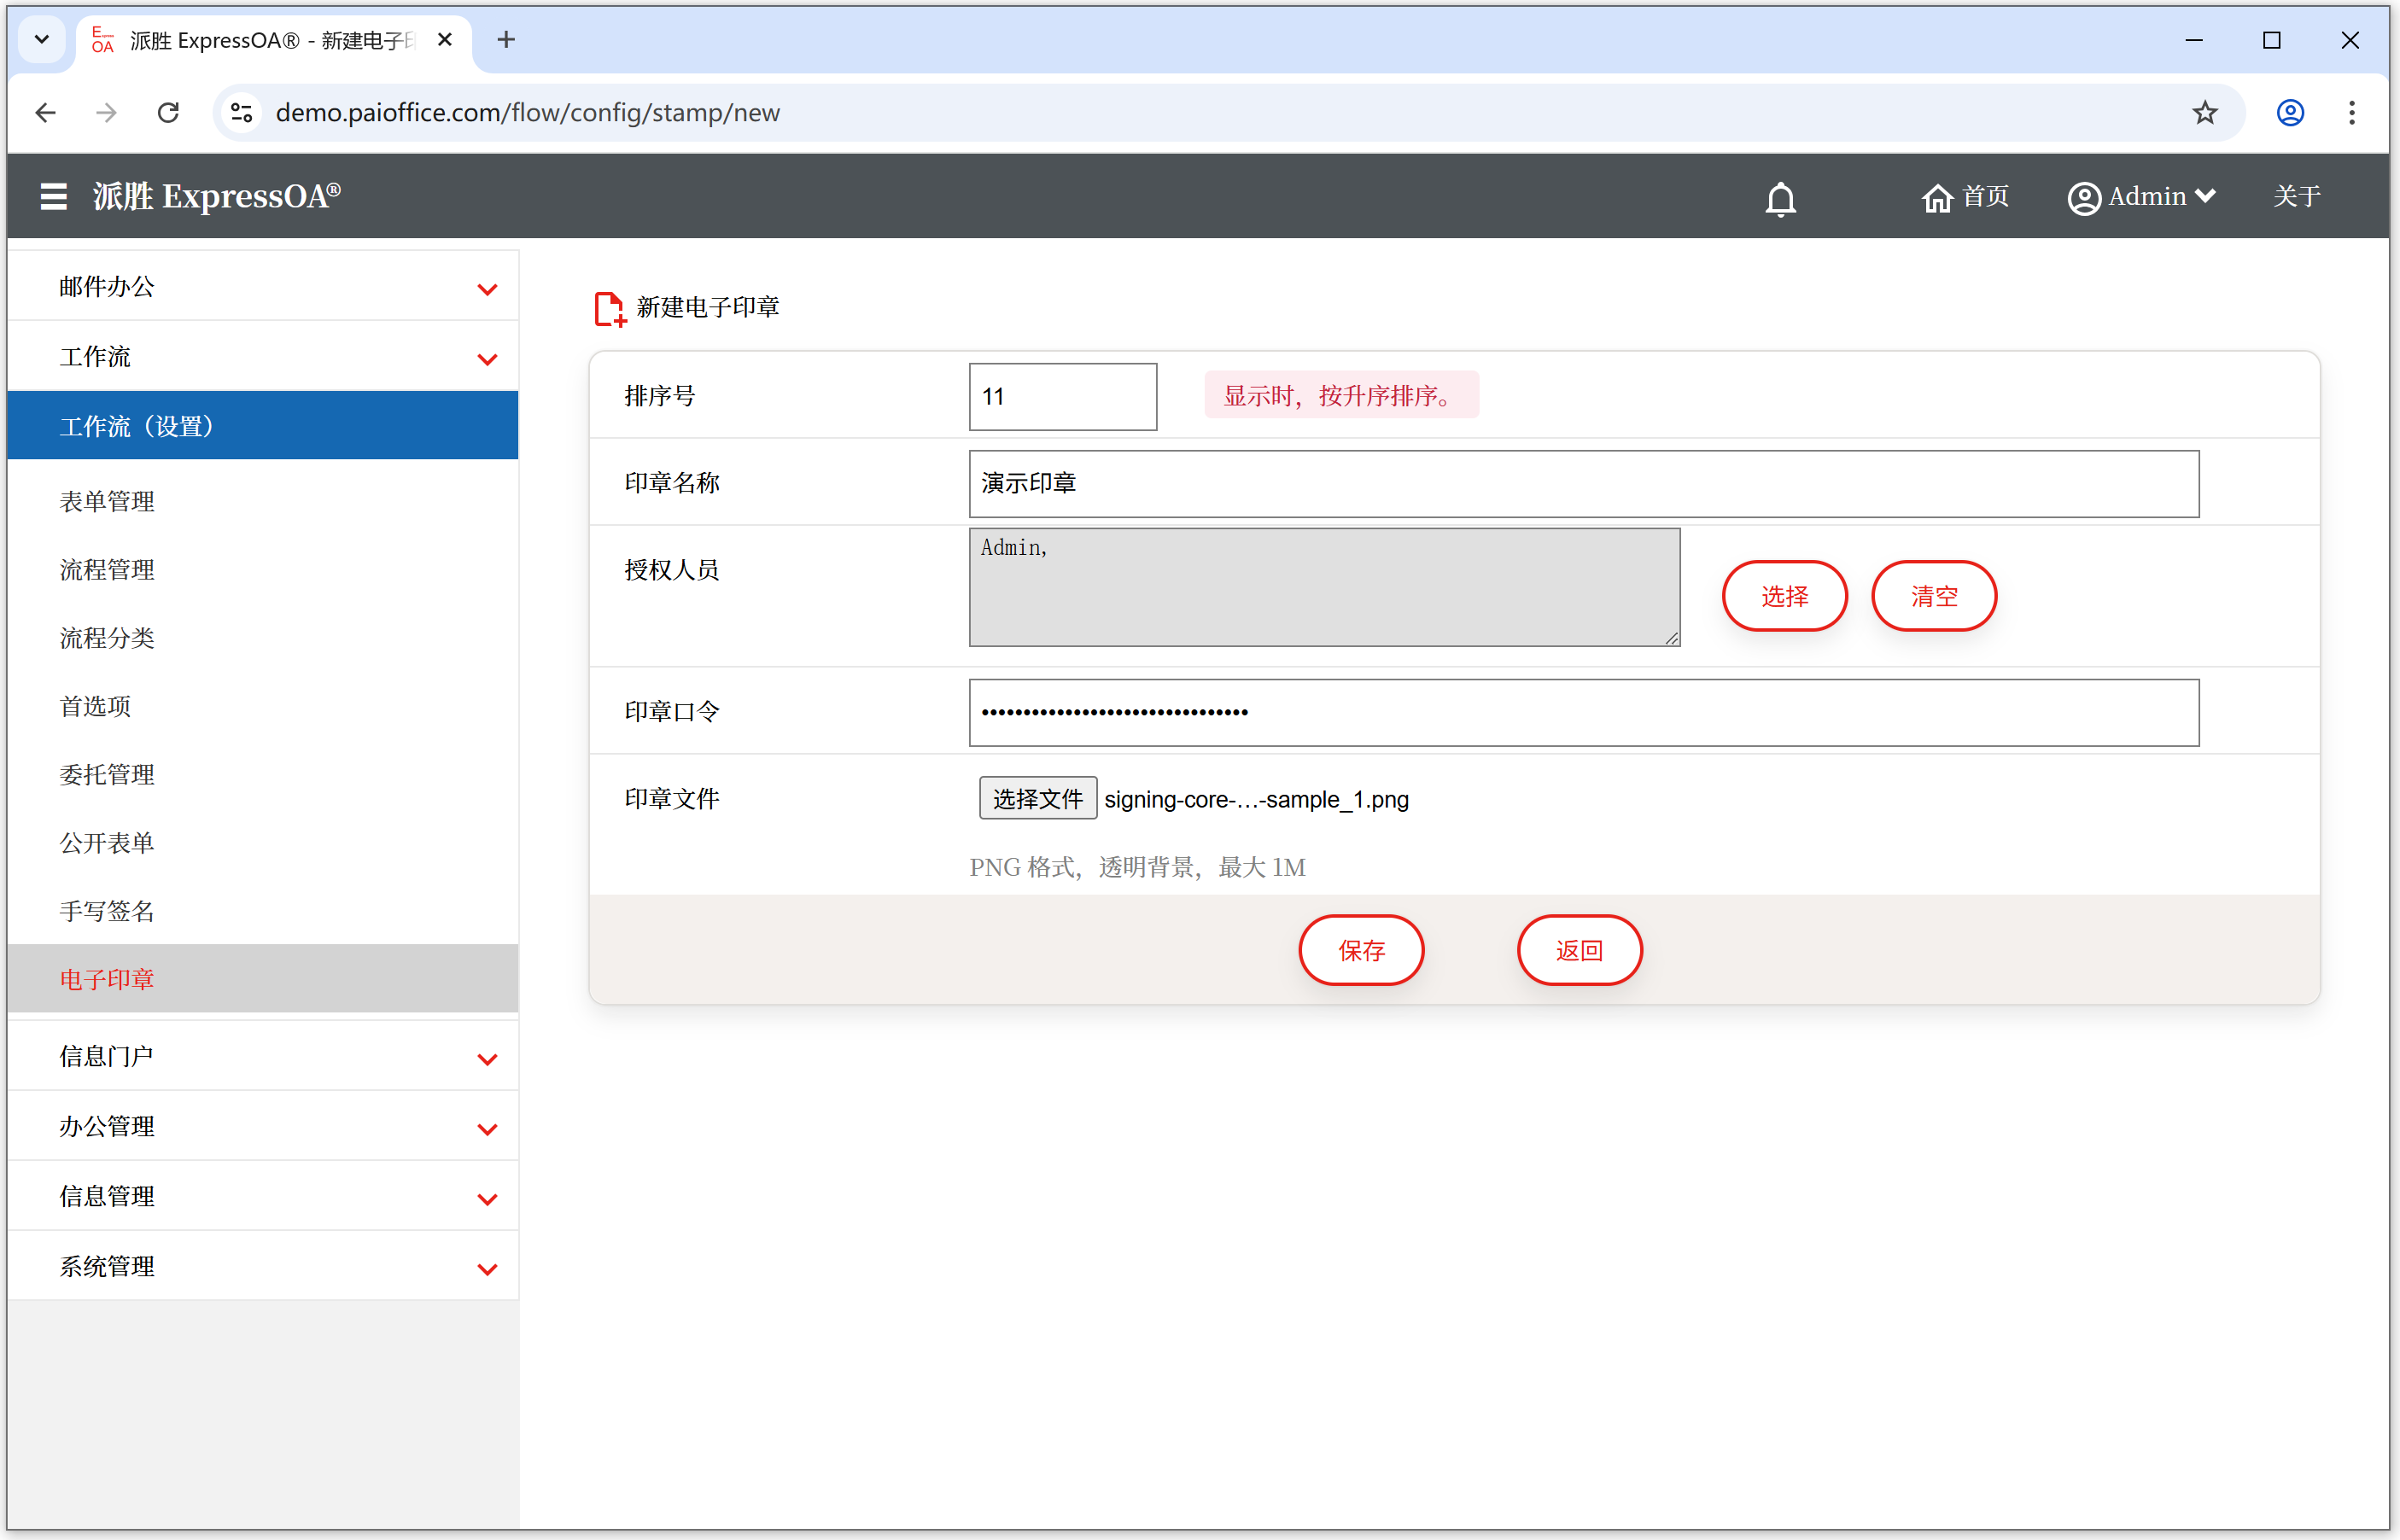The image size is (2400, 1540).
Task: Click the 印章名称 input field
Action: [1583, 484]
